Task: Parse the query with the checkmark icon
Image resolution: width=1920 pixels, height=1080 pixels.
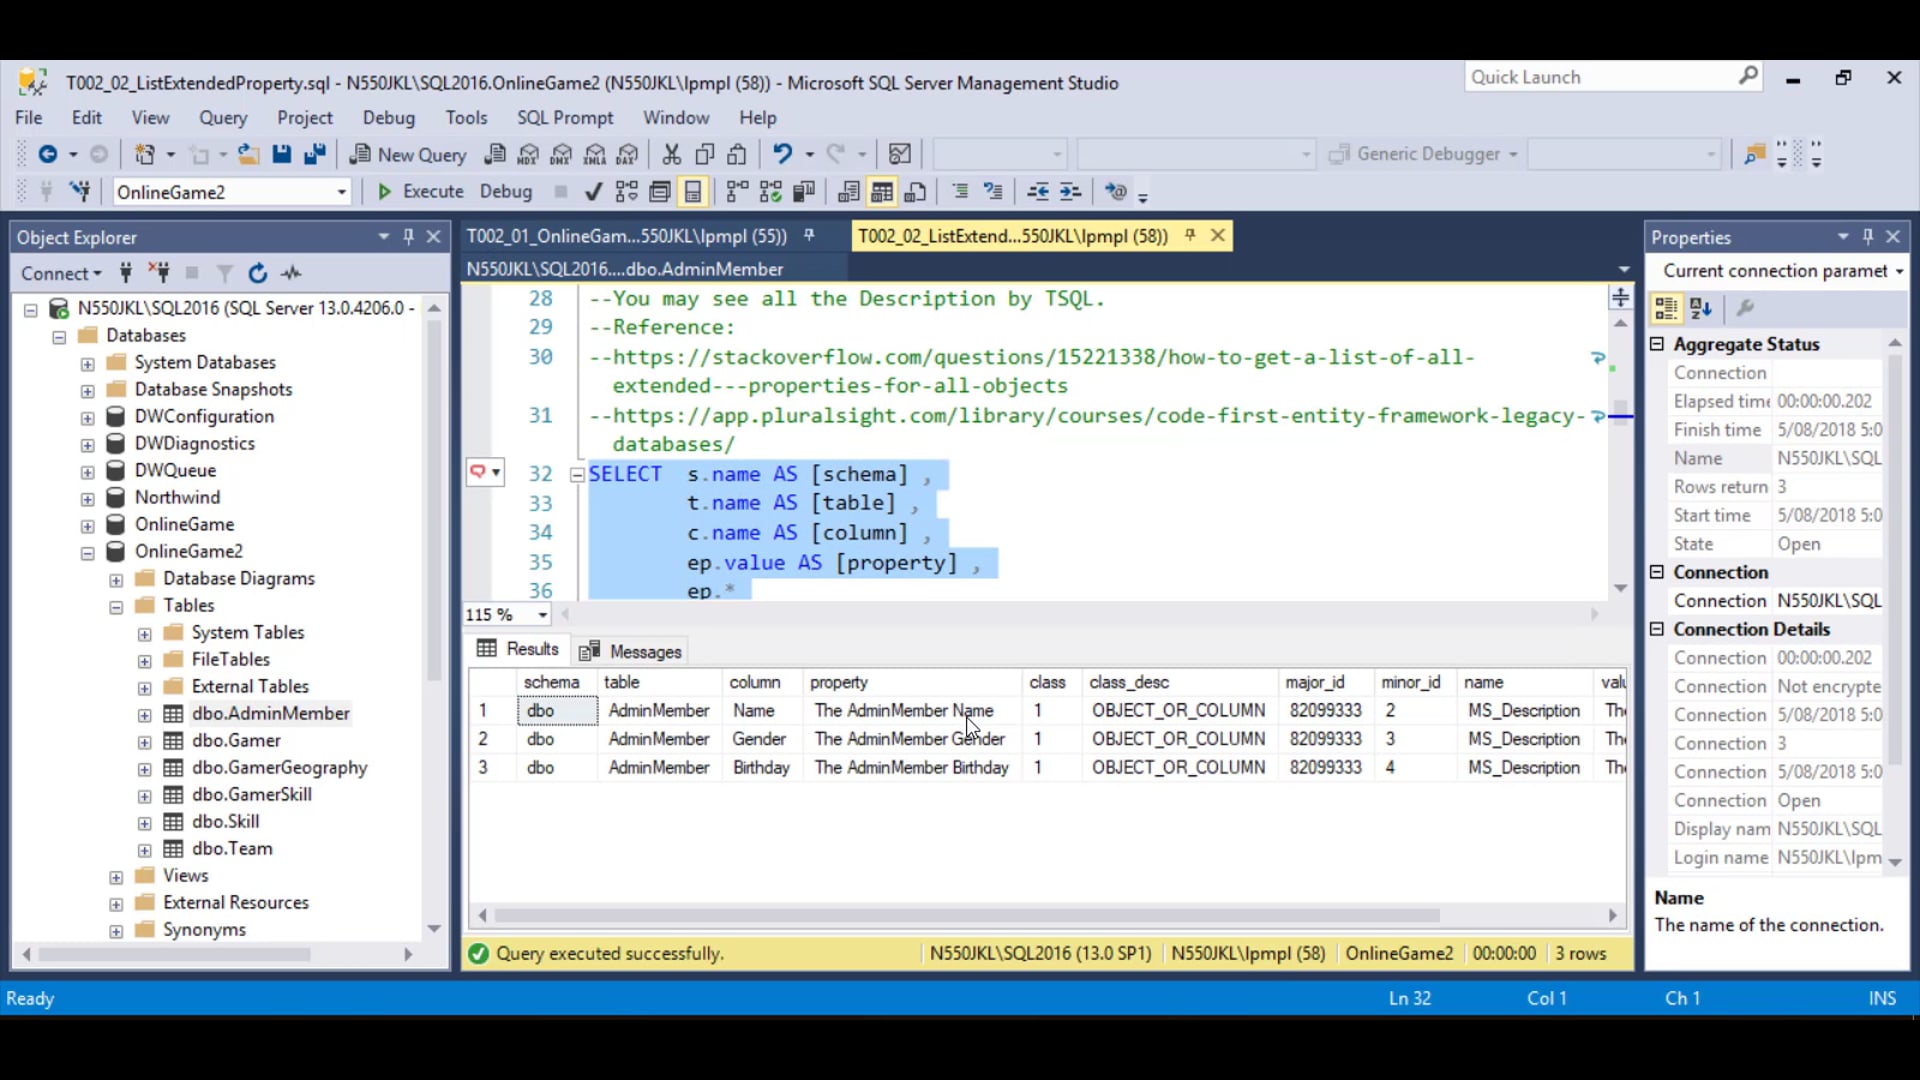Action: click(592, 191)
